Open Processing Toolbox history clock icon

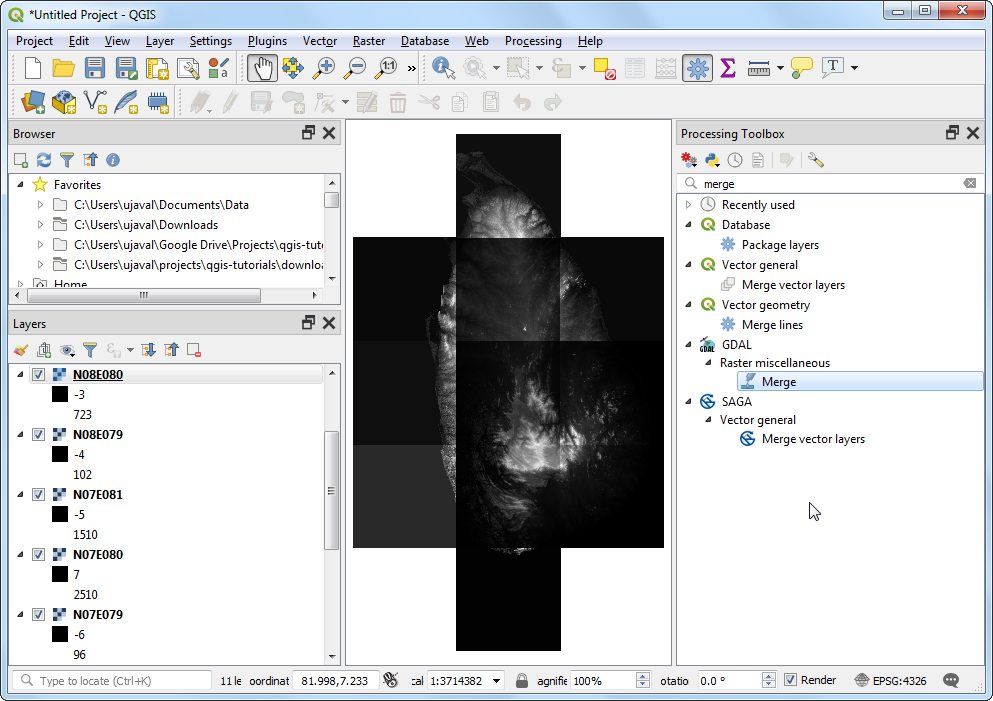click(735, 160)
